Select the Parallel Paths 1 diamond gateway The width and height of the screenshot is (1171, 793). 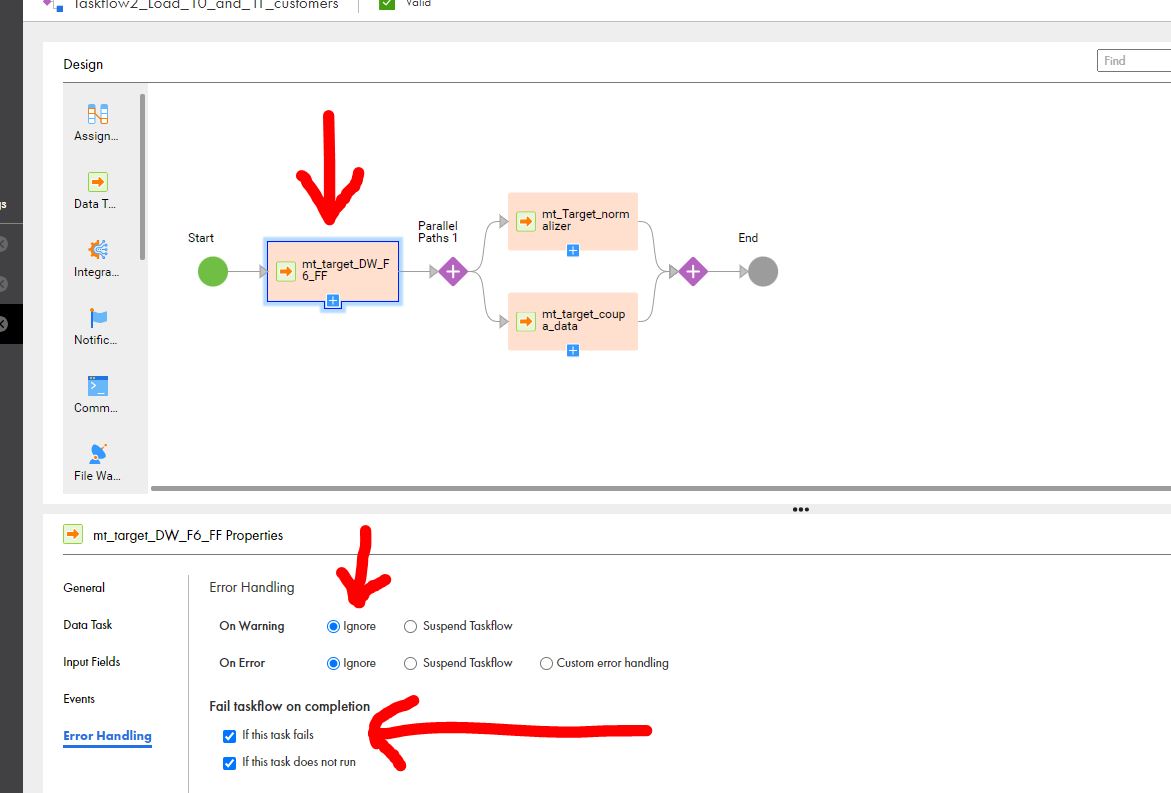pyautogui.click(x=453, y=271)
